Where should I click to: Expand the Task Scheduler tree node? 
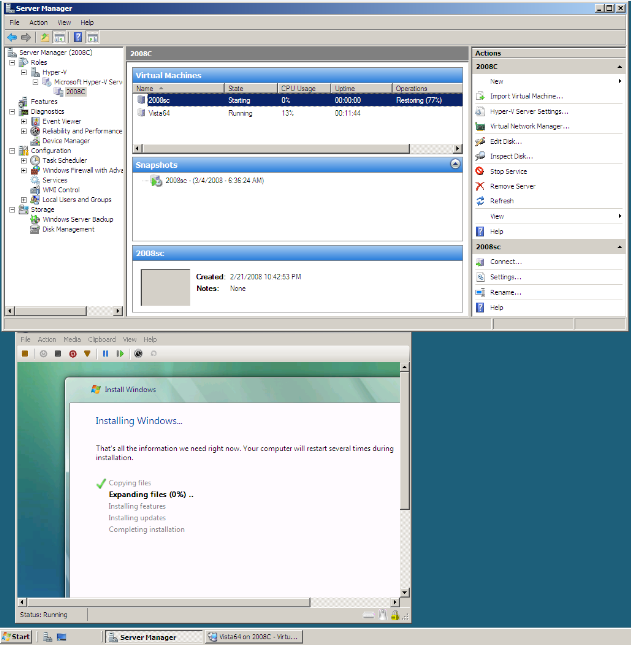click(24, 160)
